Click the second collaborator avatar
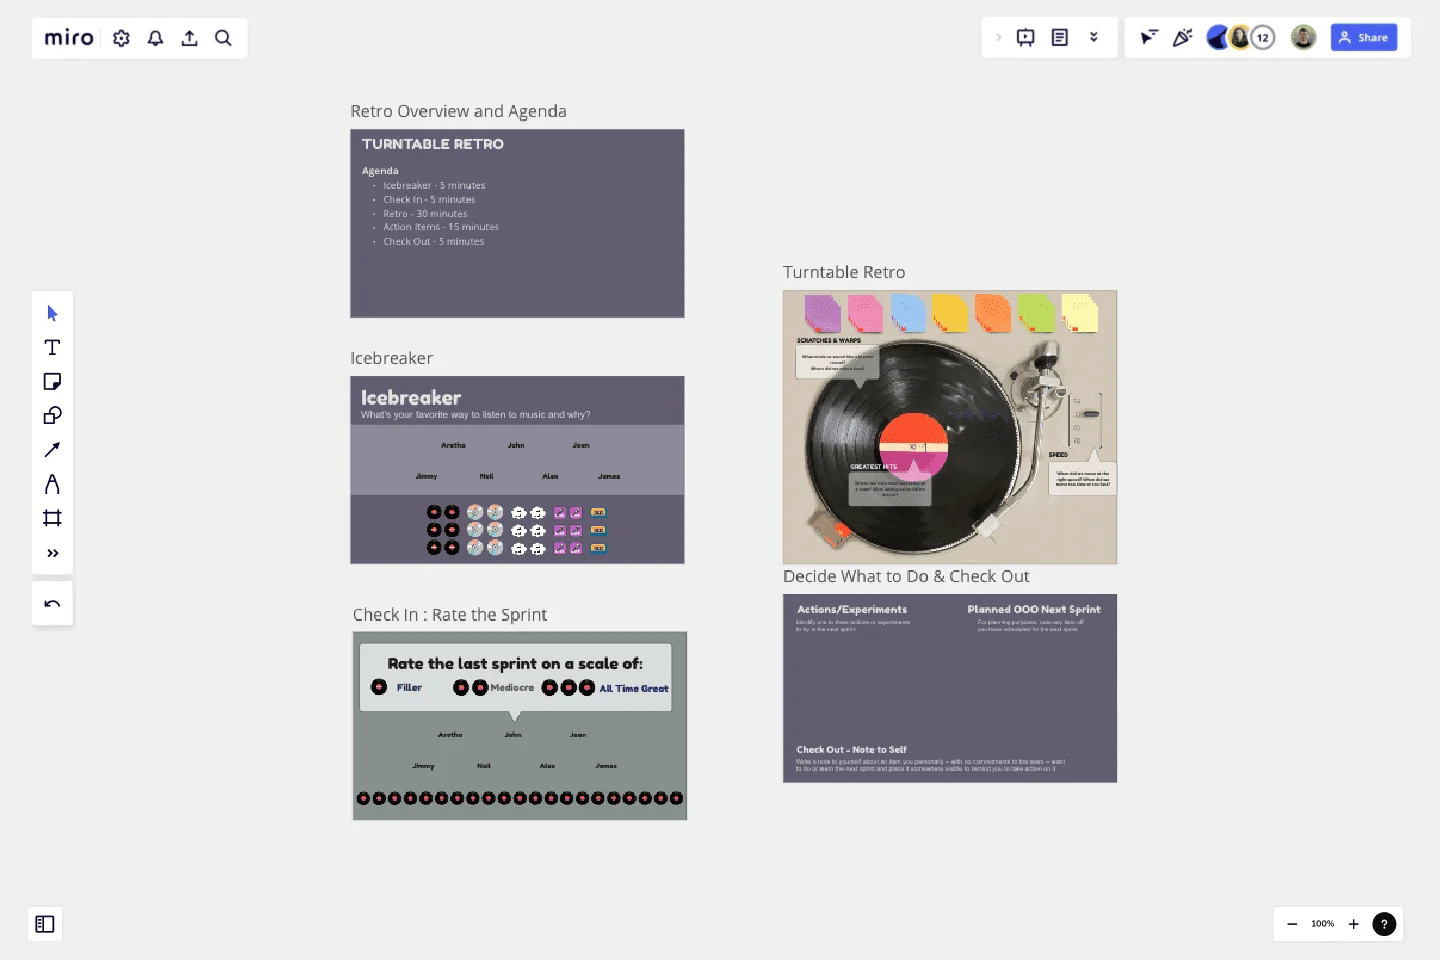The image size is (1440, 960). (1240, 38)
